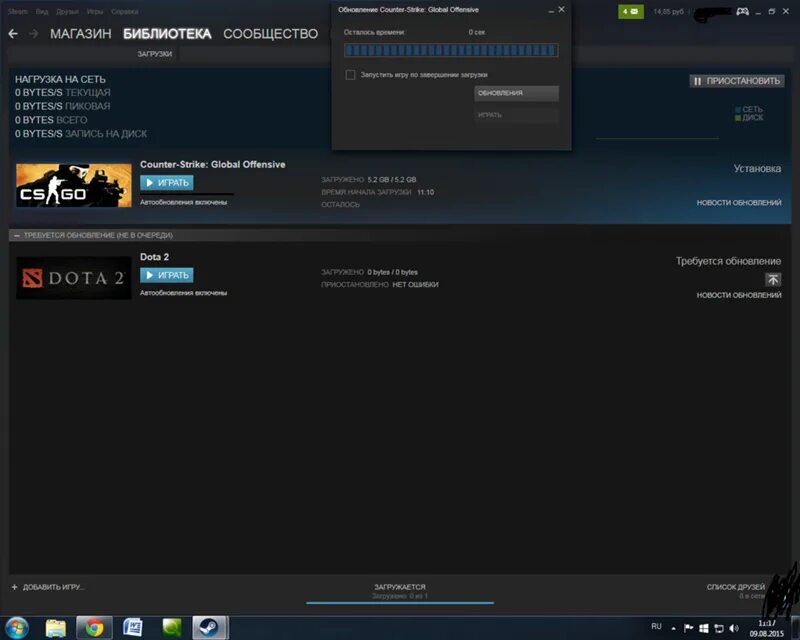Click the Сеть network graph legend
Screen dimensions: 800x640
(749, 109)
